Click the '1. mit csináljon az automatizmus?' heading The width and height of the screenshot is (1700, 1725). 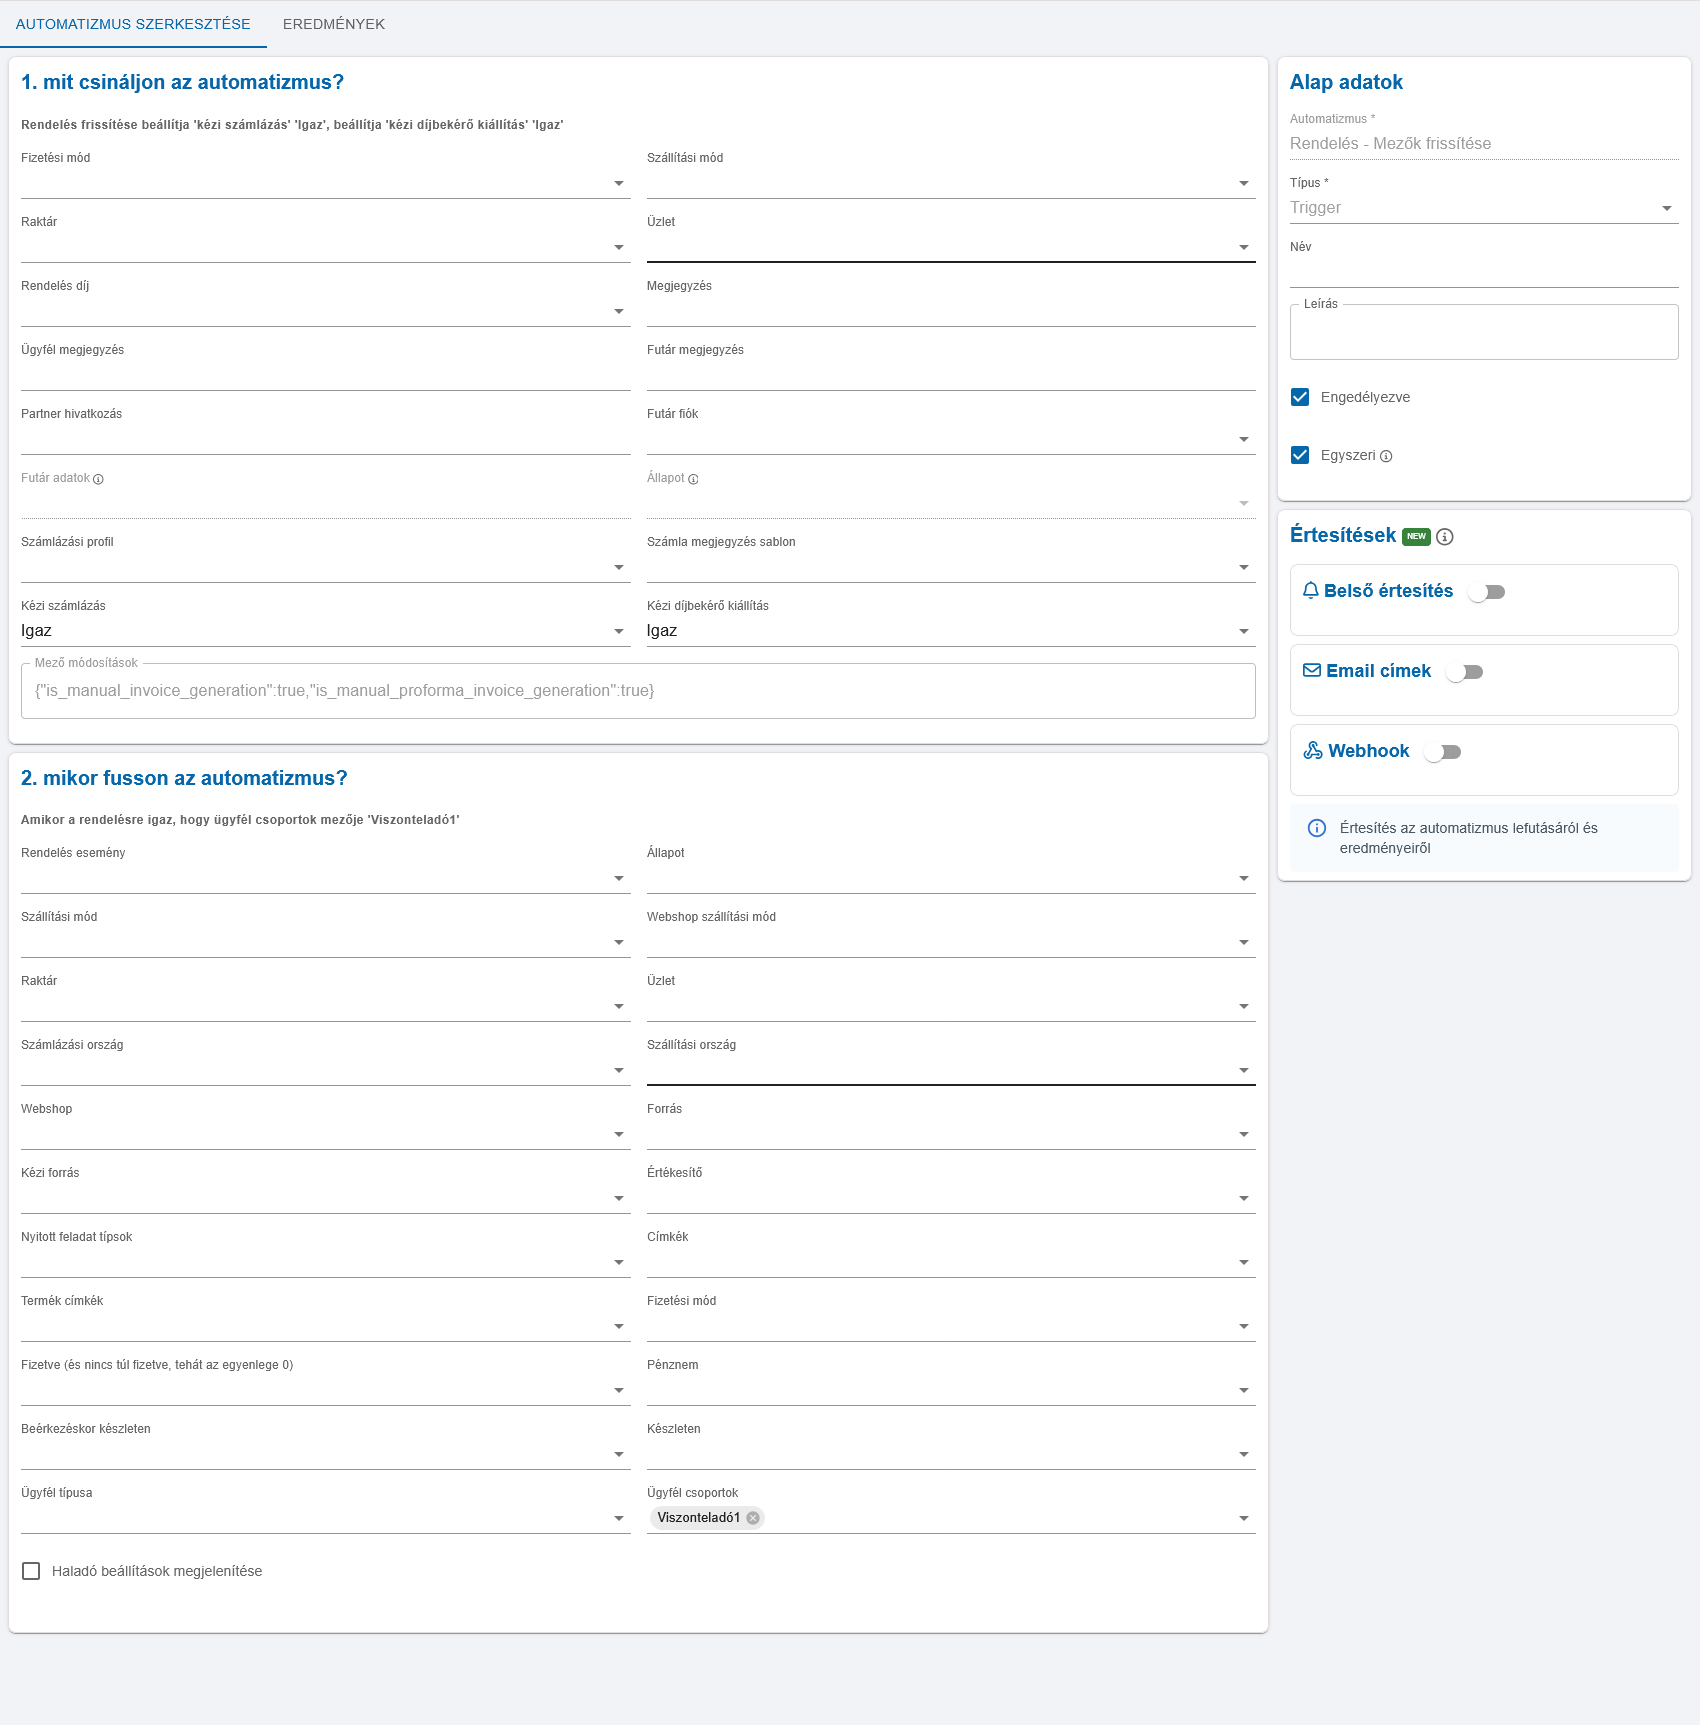[x=182, y=82]
